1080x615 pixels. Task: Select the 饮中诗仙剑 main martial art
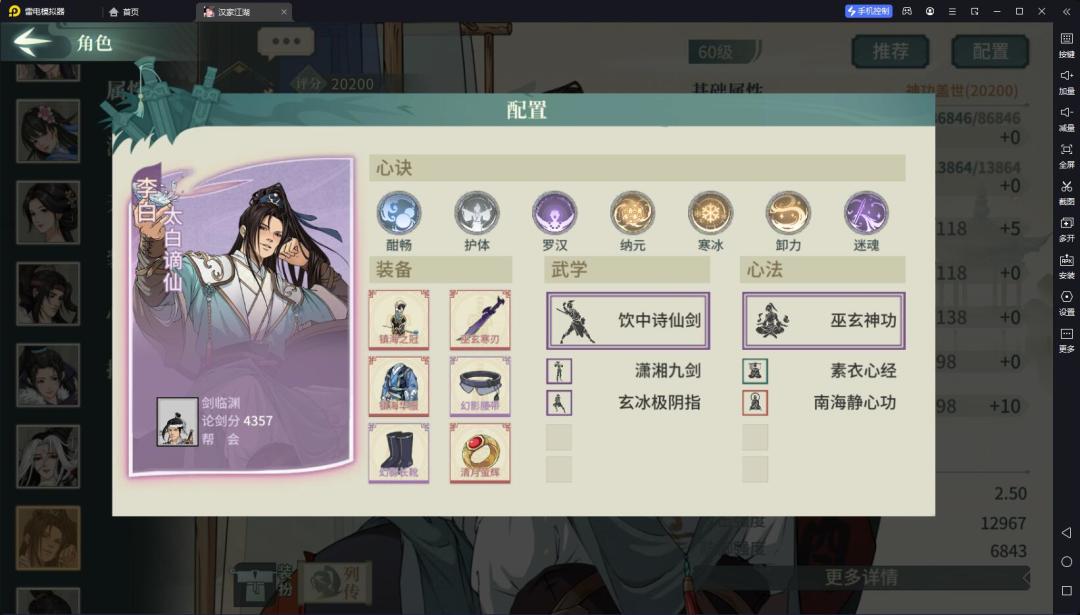coord(628,320)
